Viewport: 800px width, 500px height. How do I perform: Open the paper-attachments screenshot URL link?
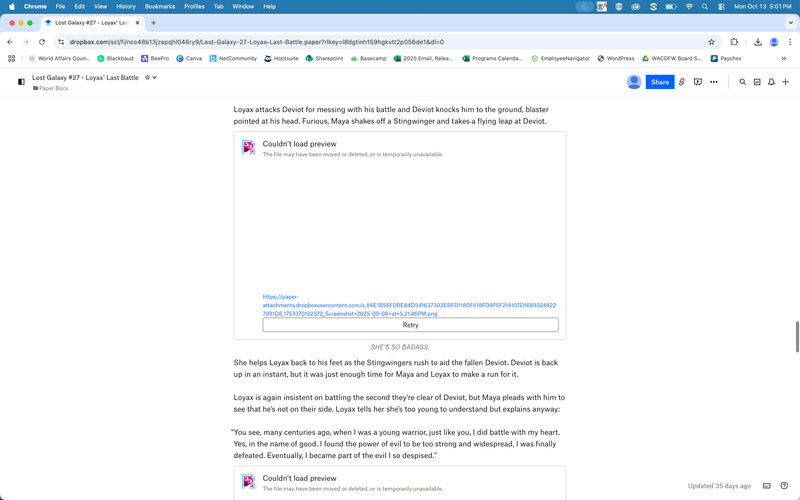pyautogui.click(x=409, y=305)
